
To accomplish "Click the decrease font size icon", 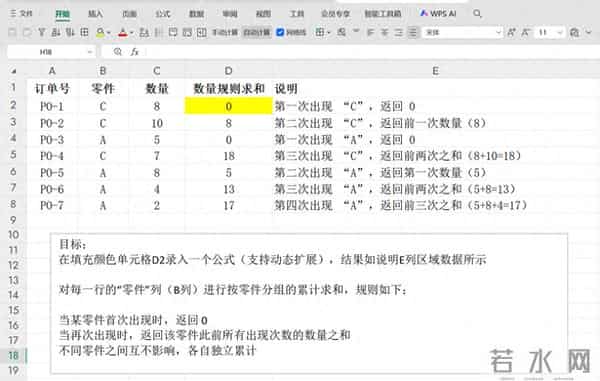I will click(525, 33).
